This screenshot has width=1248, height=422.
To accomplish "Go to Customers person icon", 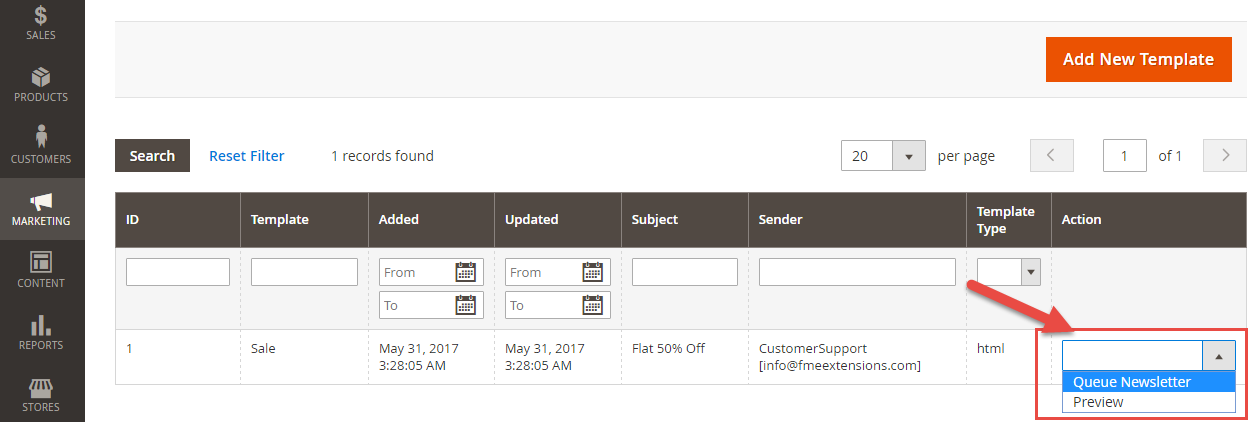I will (x=42, y=138).
